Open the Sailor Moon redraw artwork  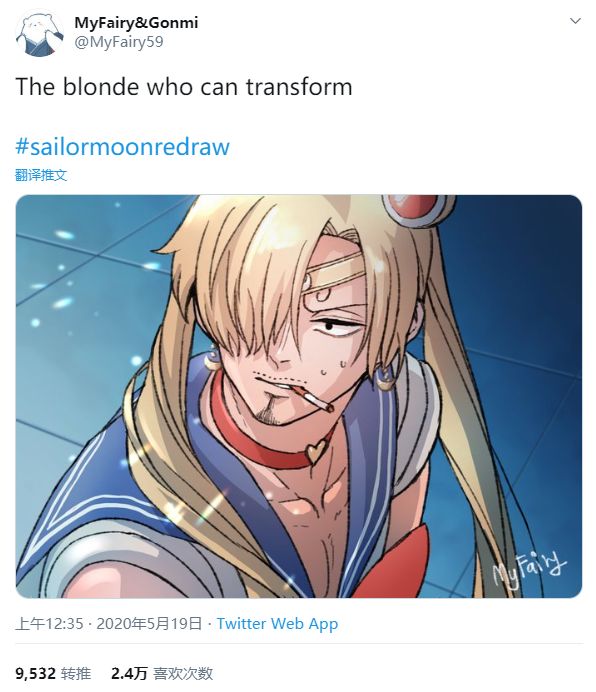point(299,396)
